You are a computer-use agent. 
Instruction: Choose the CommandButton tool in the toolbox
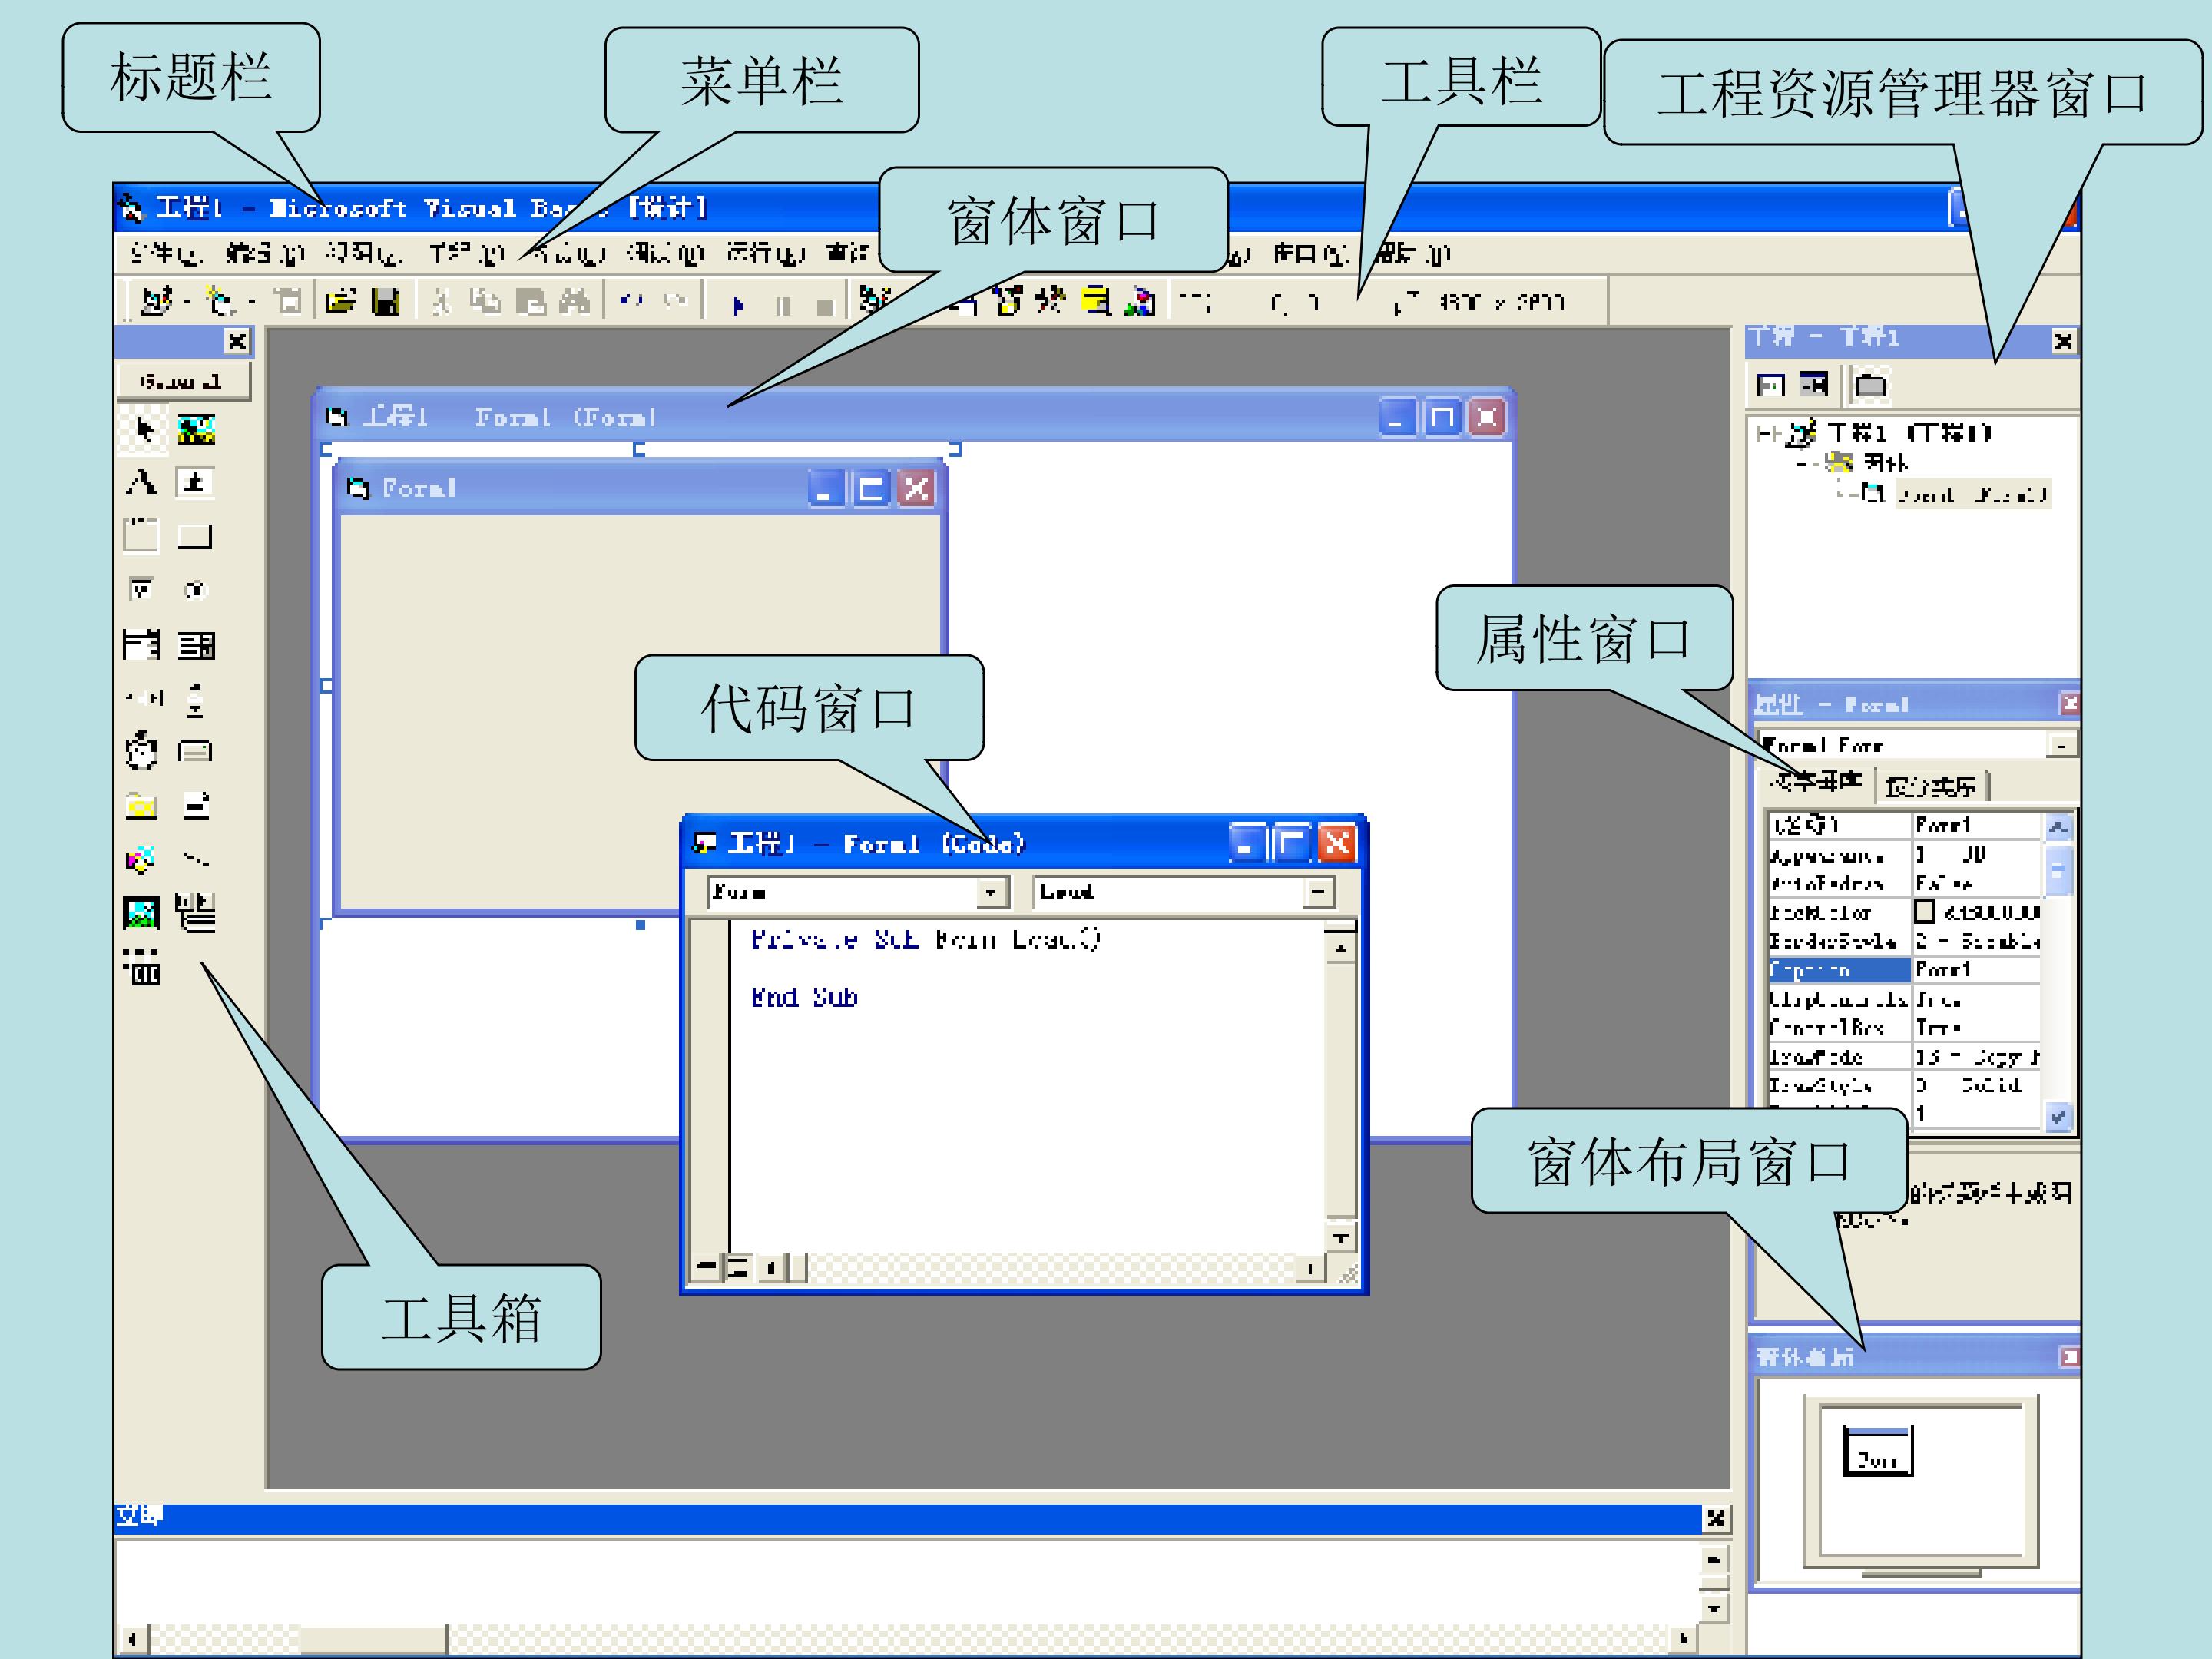[195, 537]
